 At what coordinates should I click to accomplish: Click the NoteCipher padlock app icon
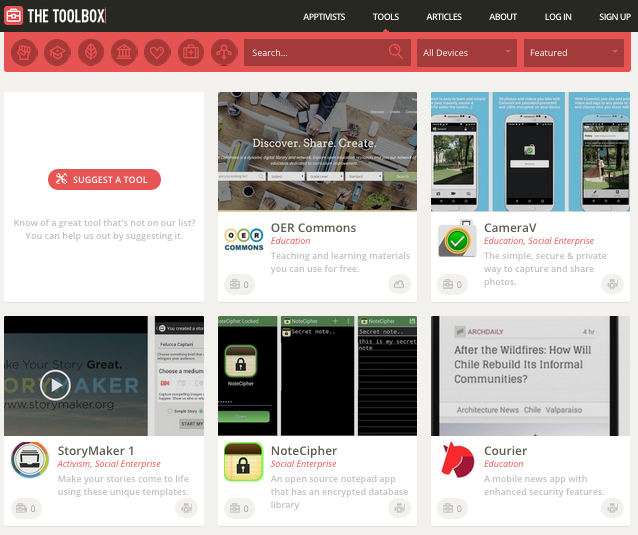tap(244, 462)
